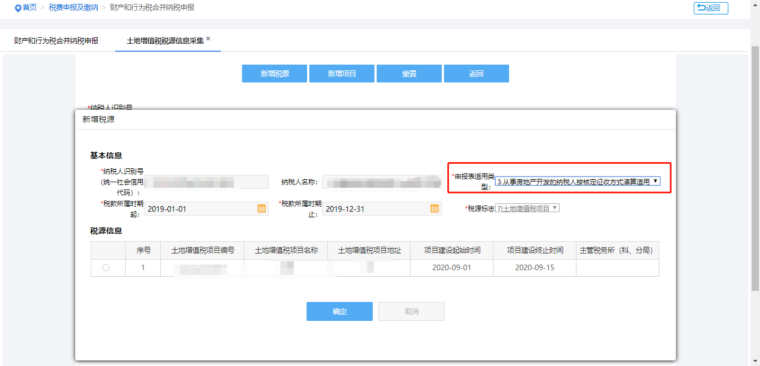Go to 首页 breadcrumb link

30,8
